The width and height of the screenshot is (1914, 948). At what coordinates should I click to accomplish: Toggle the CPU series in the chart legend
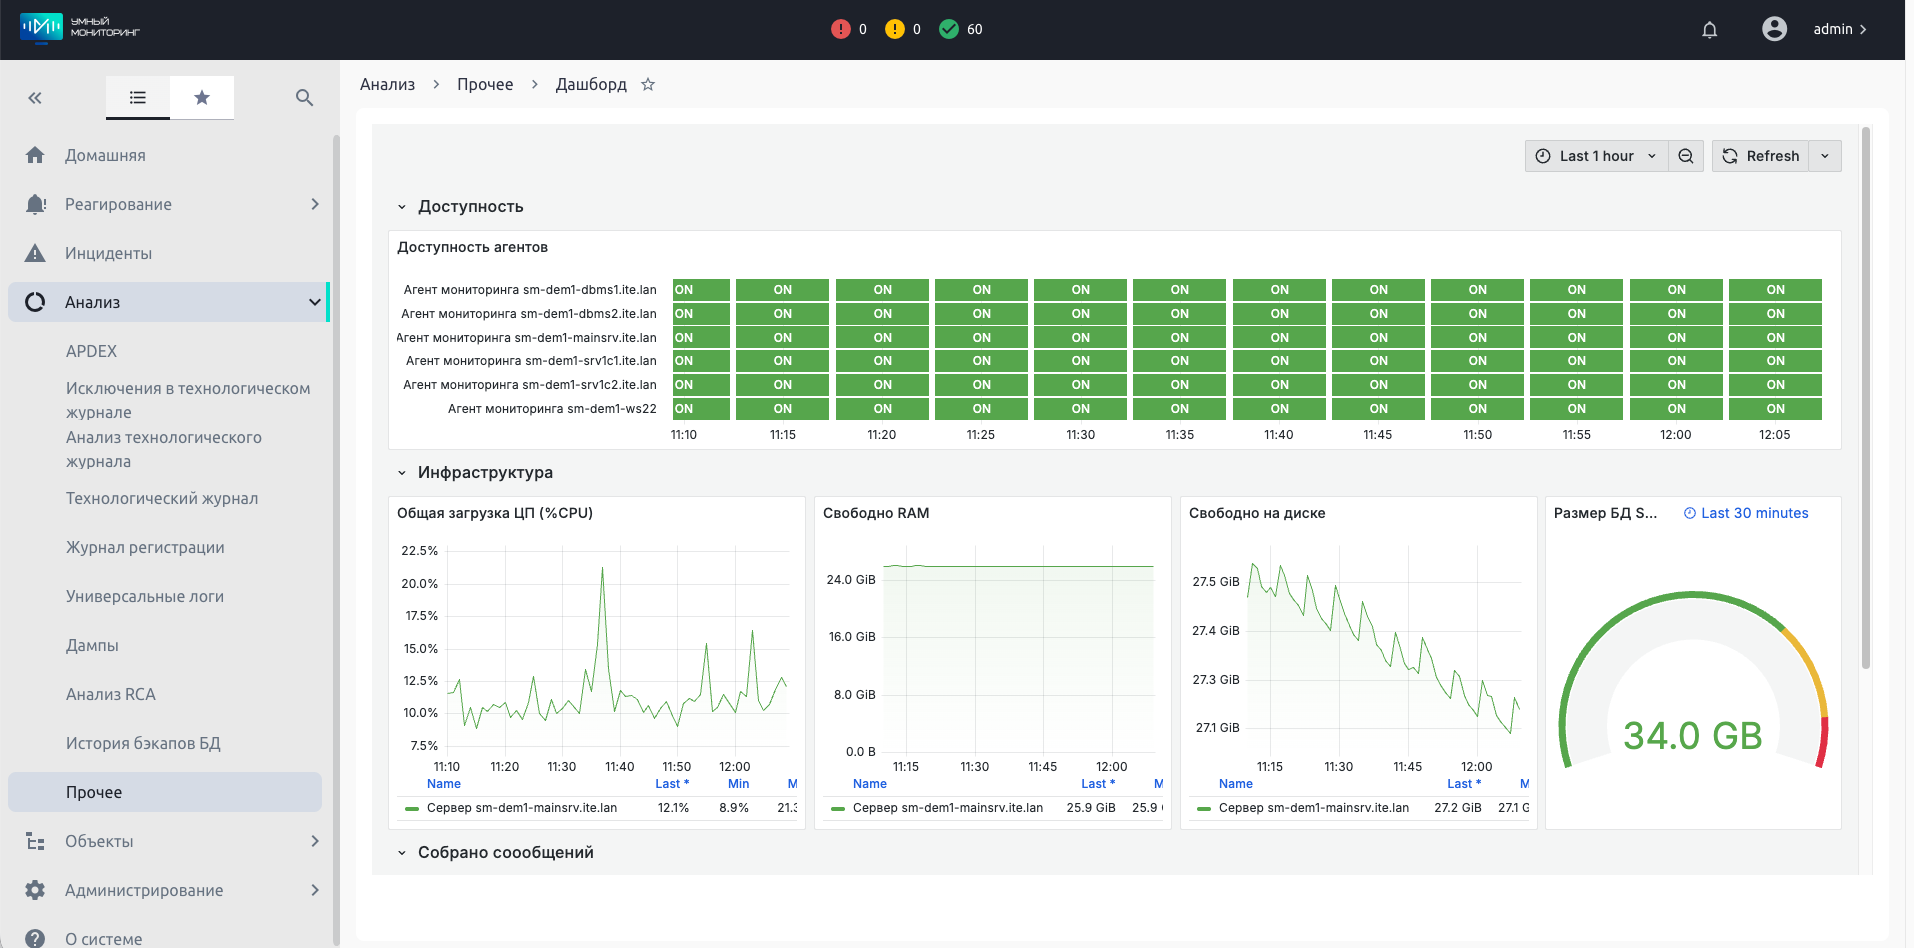521,808
